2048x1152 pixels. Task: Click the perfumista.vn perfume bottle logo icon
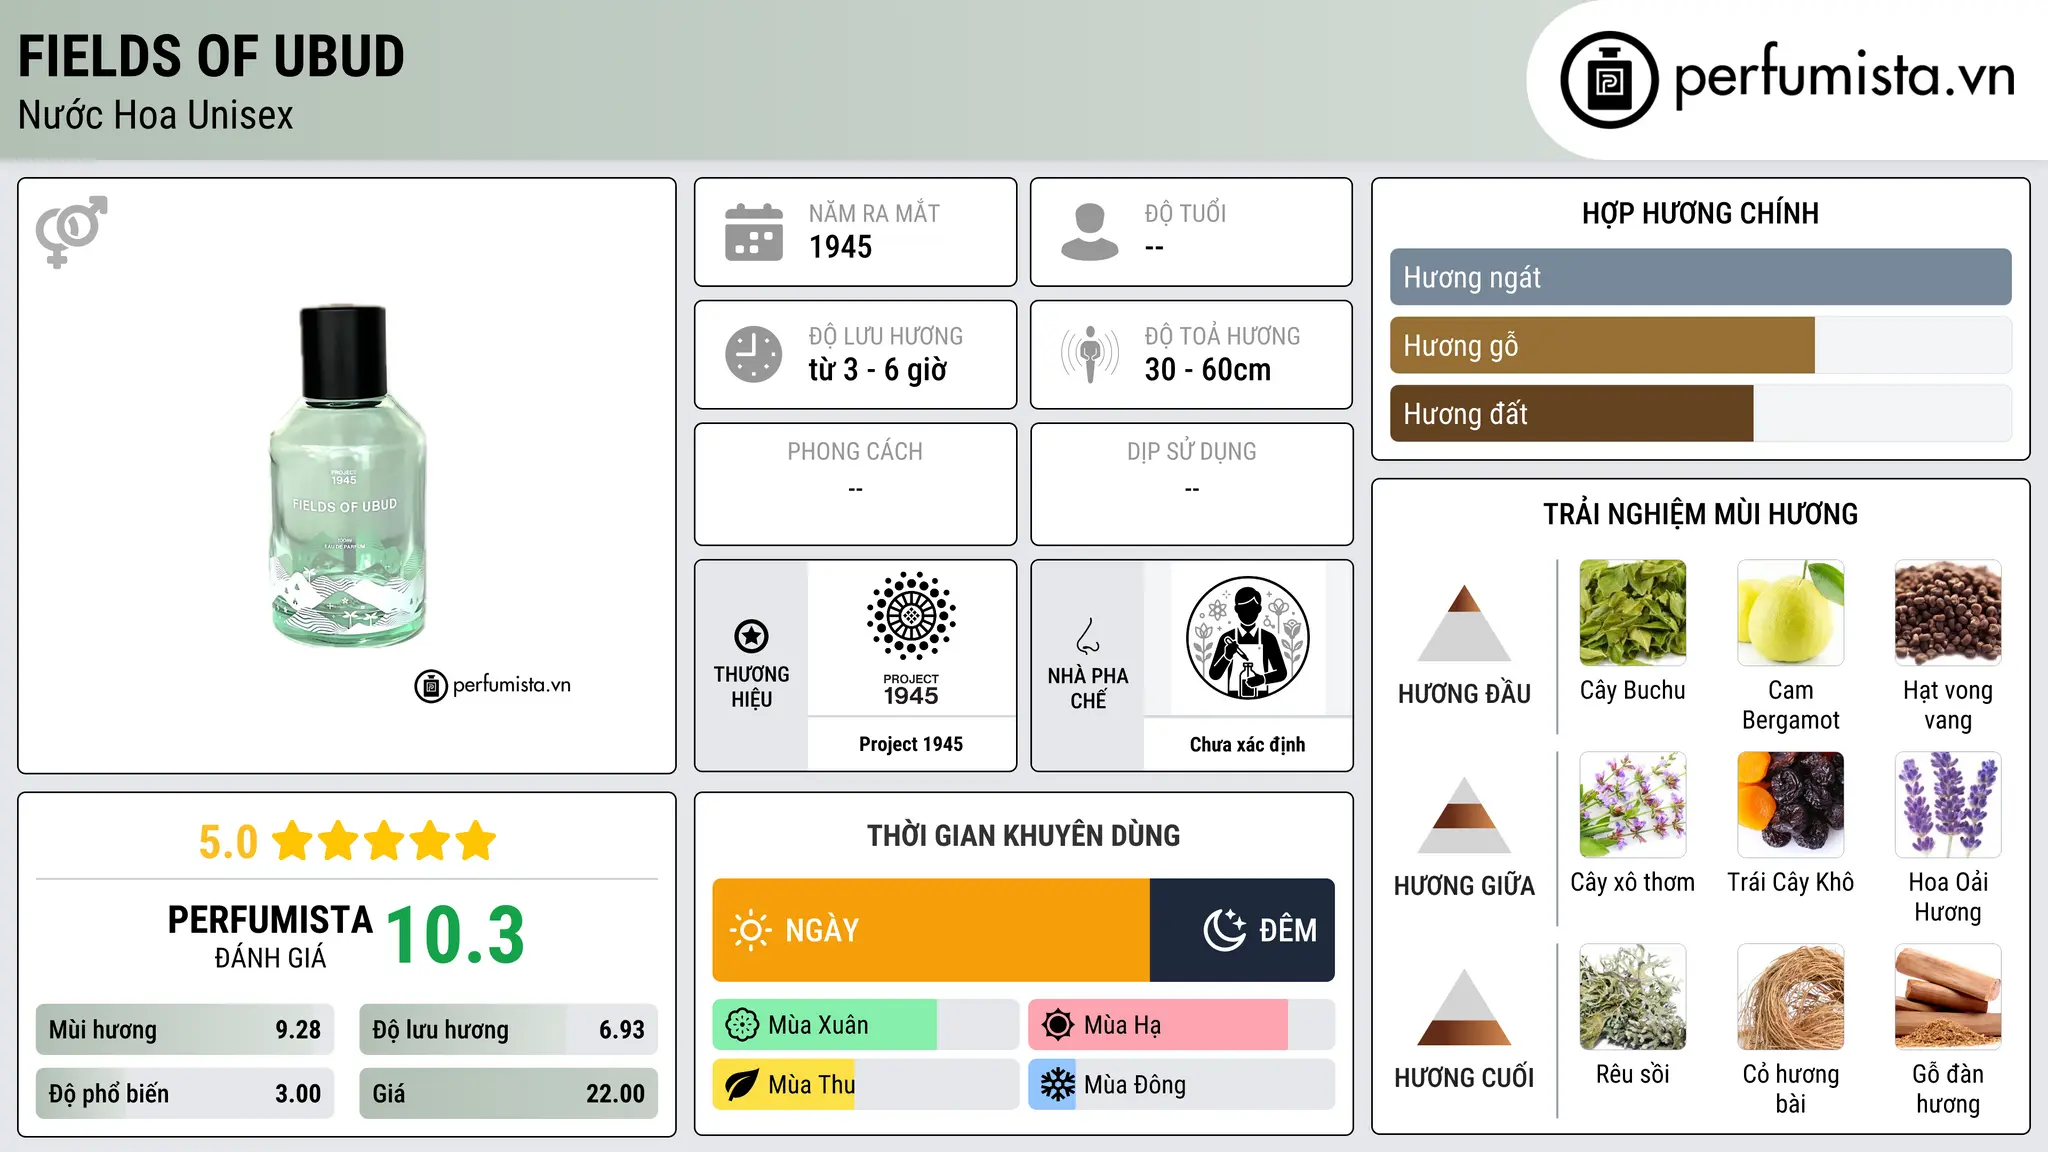(1609, 80)
